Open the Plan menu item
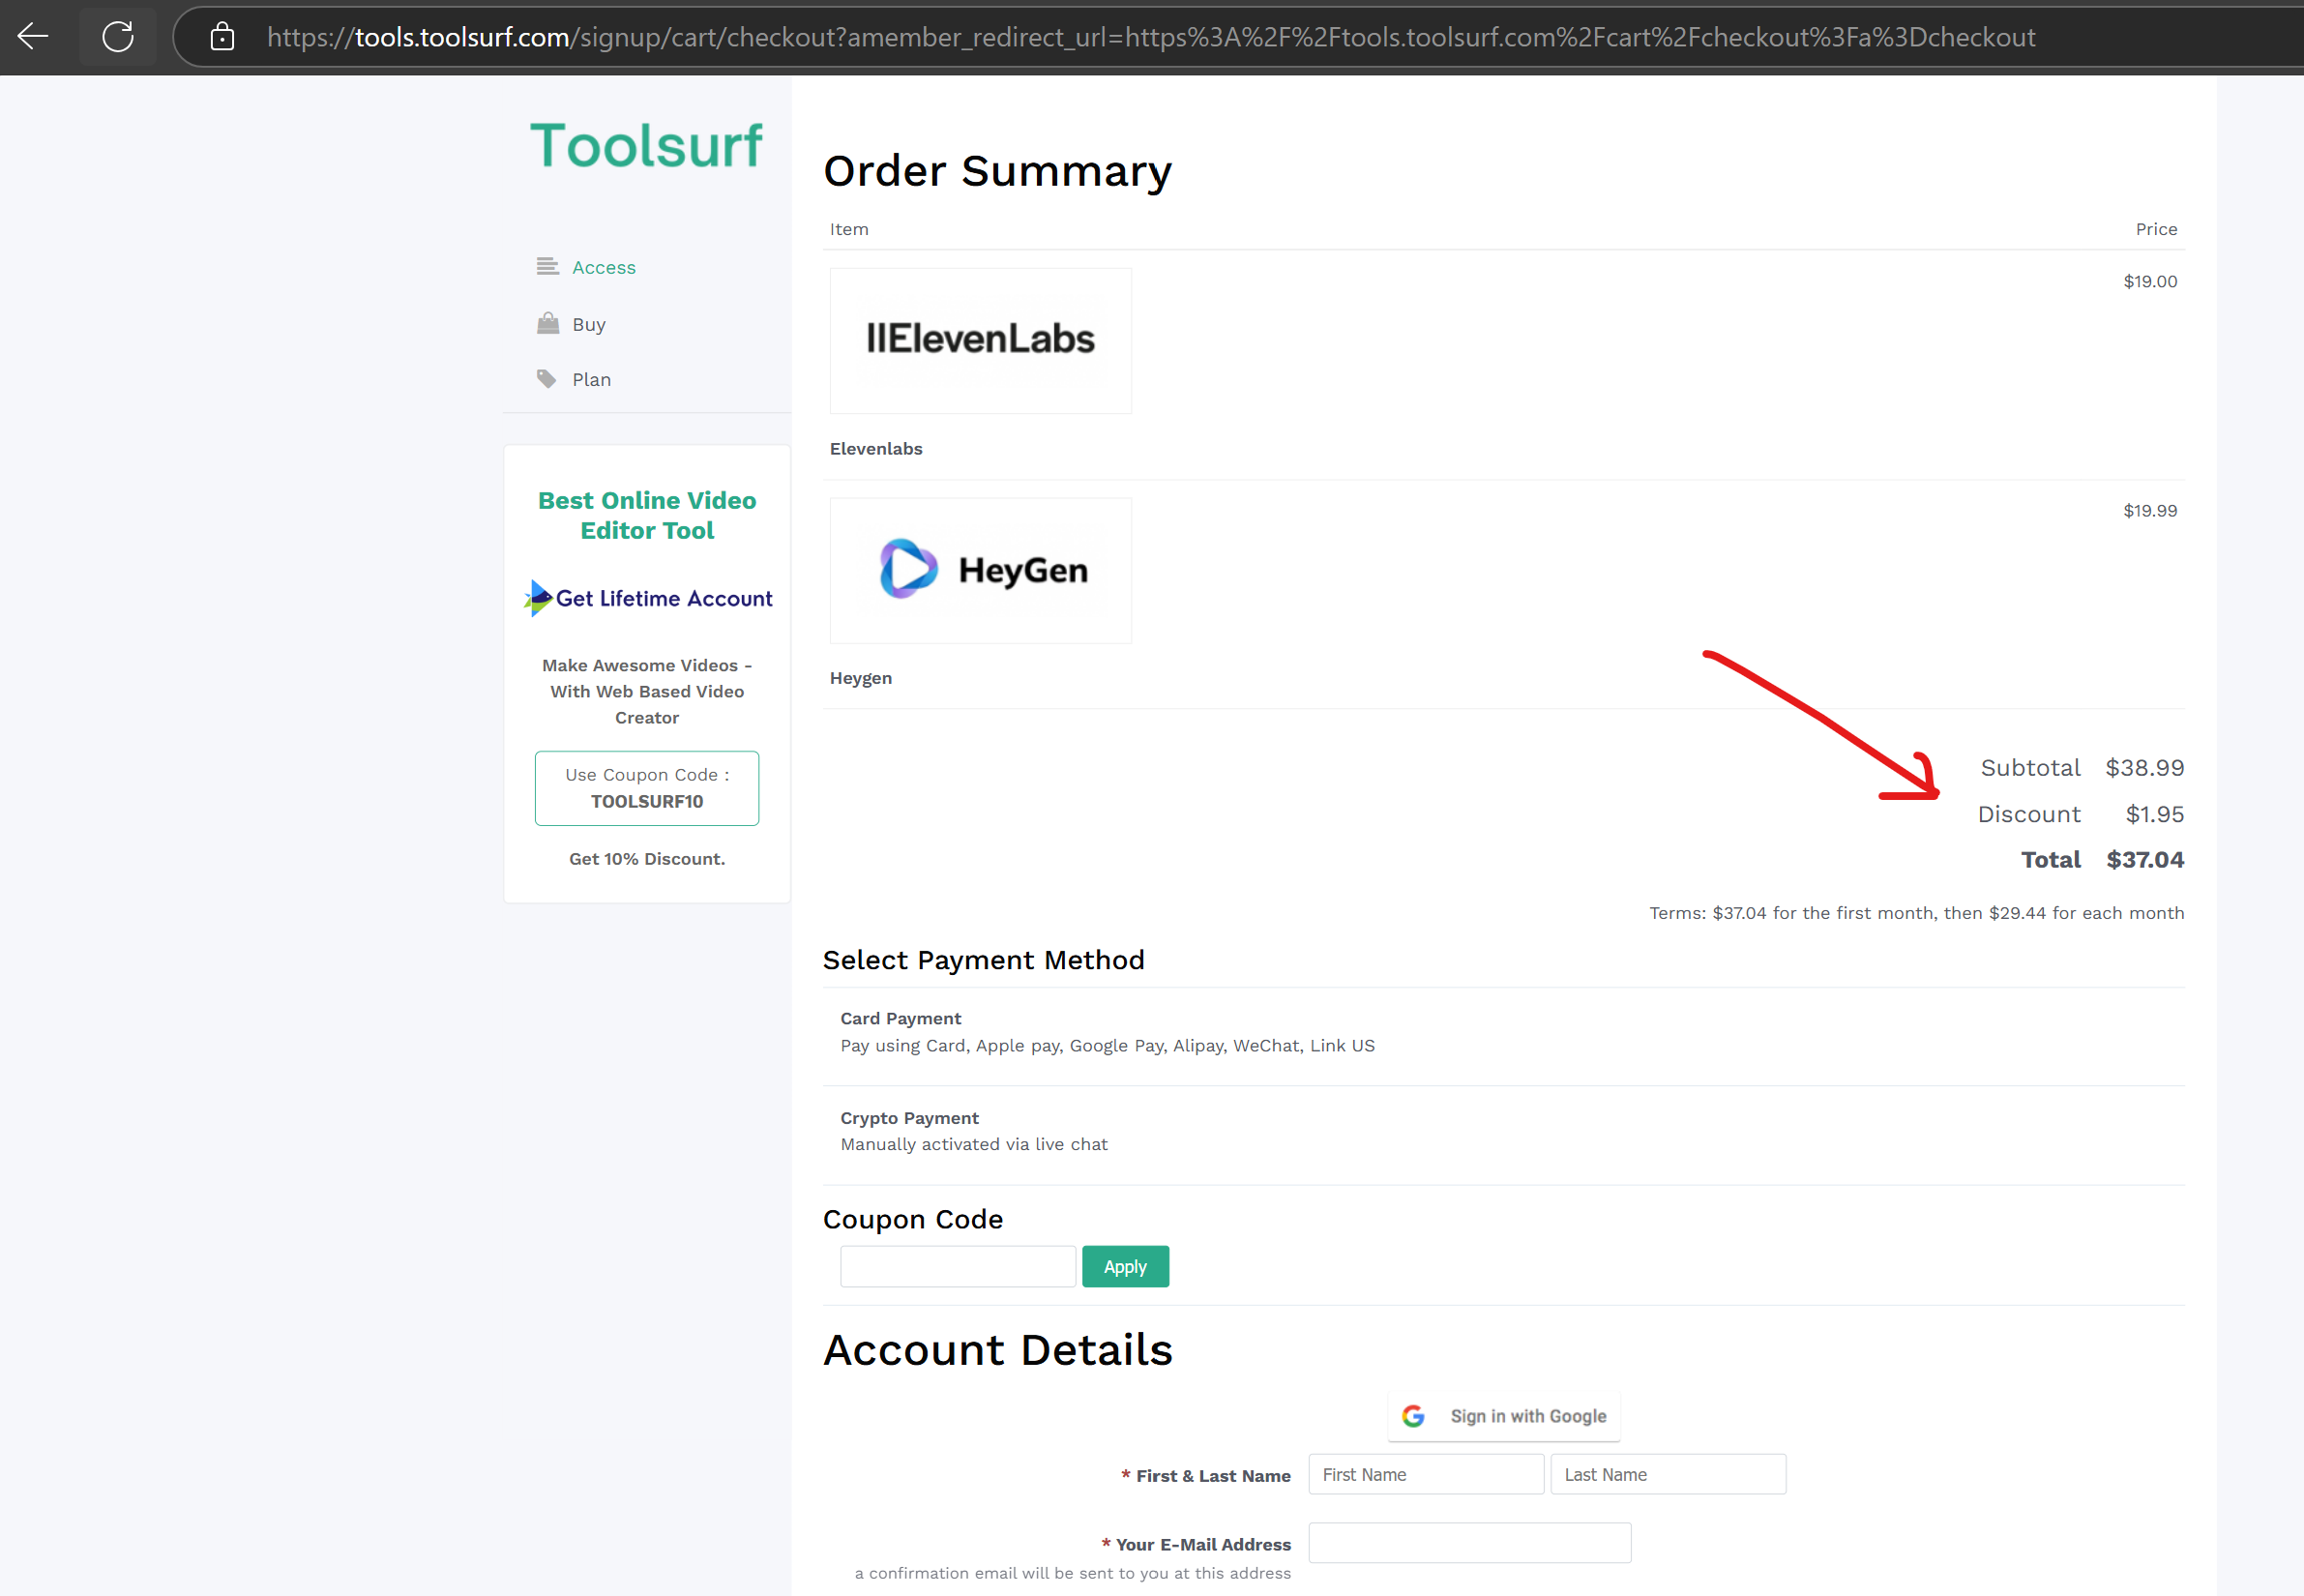 591,379
